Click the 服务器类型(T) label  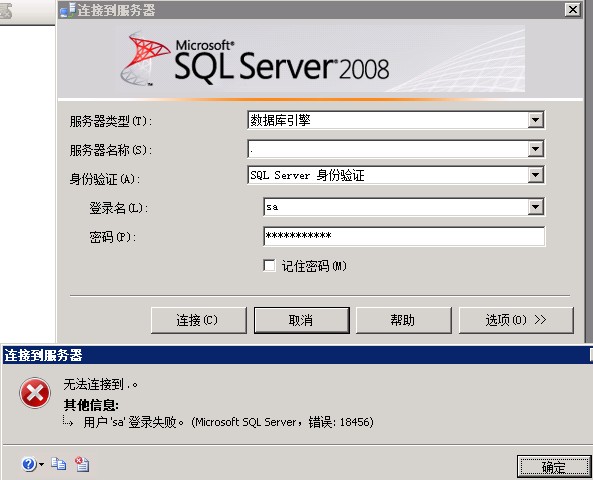point(110,121)
